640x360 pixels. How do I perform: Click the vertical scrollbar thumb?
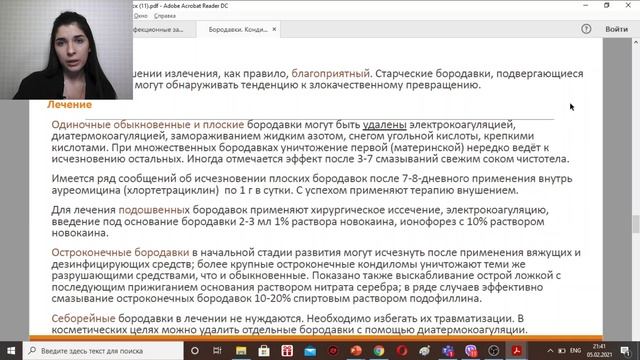pyautogui.click(x=636, y=224)
